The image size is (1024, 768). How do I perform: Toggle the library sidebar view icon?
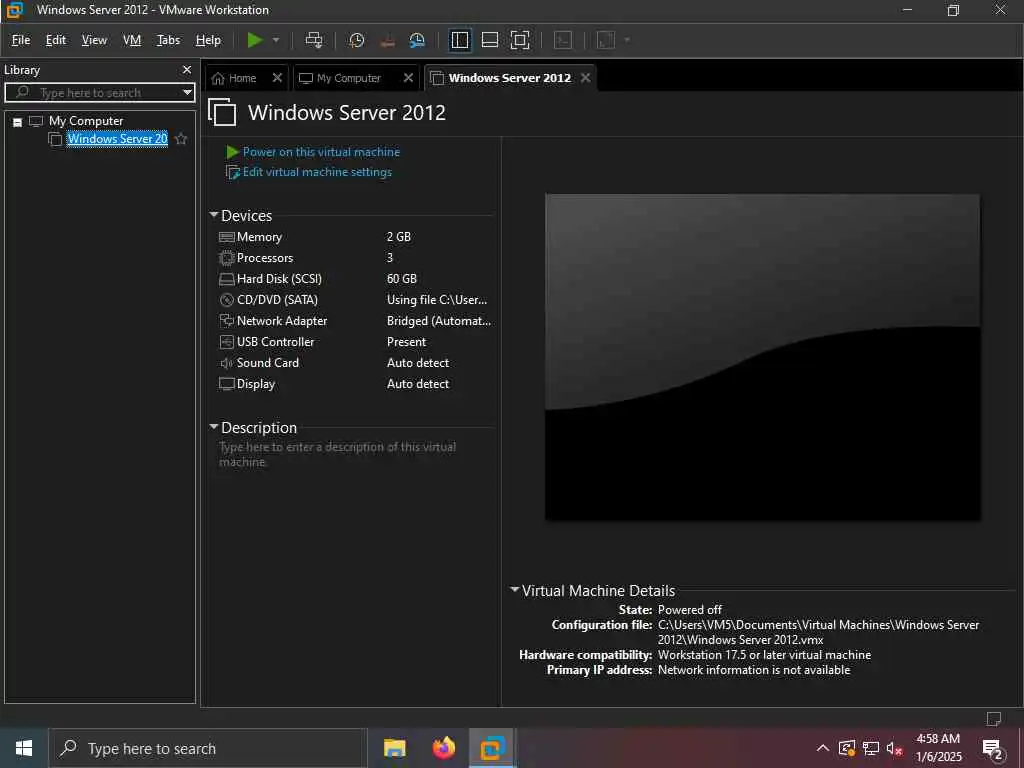tap(460, 40)
